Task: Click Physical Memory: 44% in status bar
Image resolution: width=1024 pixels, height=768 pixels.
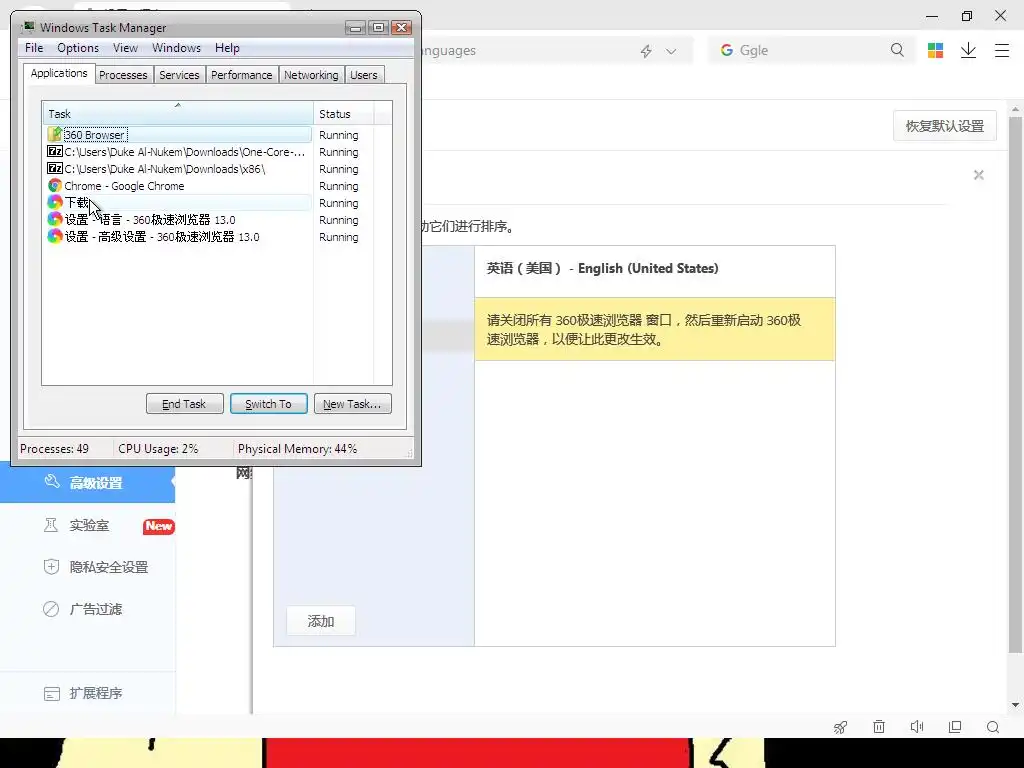Action: (x=297, y=449)
